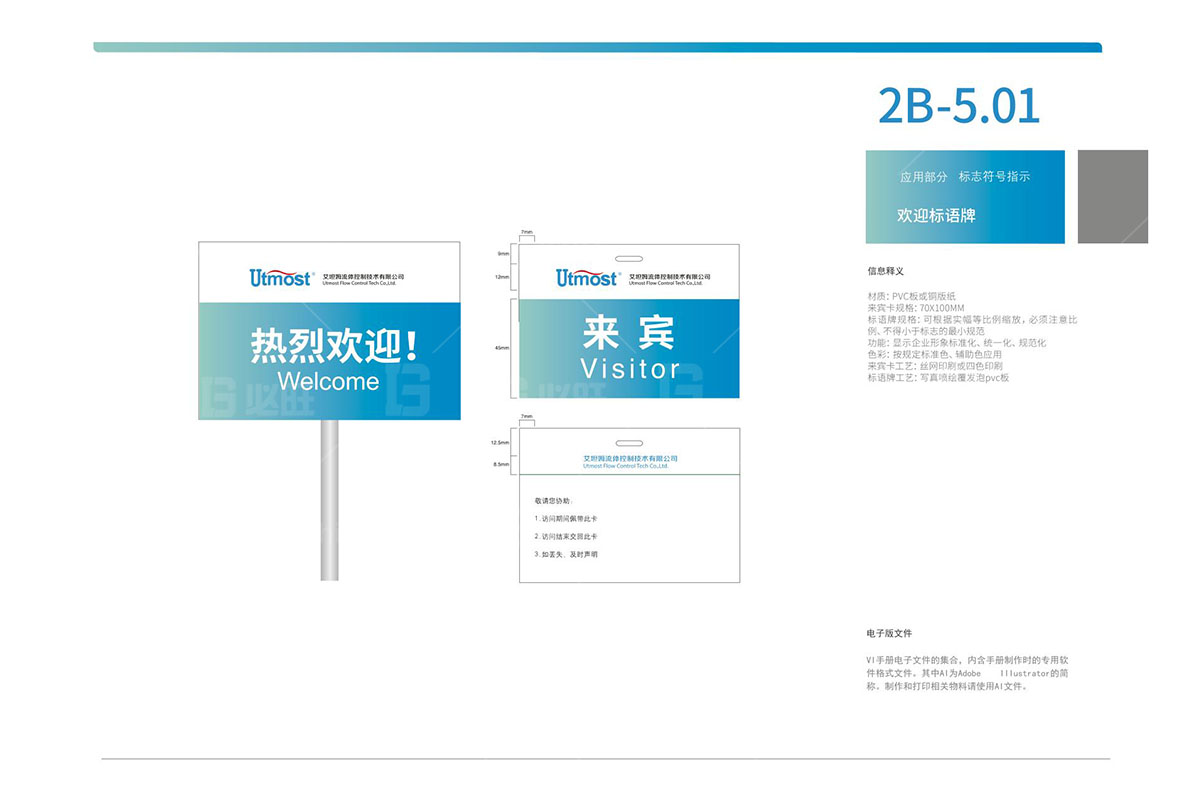Viewport: 1200px width, 800px height.
Task: Click the paragraph starting with "VI手册电子文件的集合"
Action: point(969,674)
